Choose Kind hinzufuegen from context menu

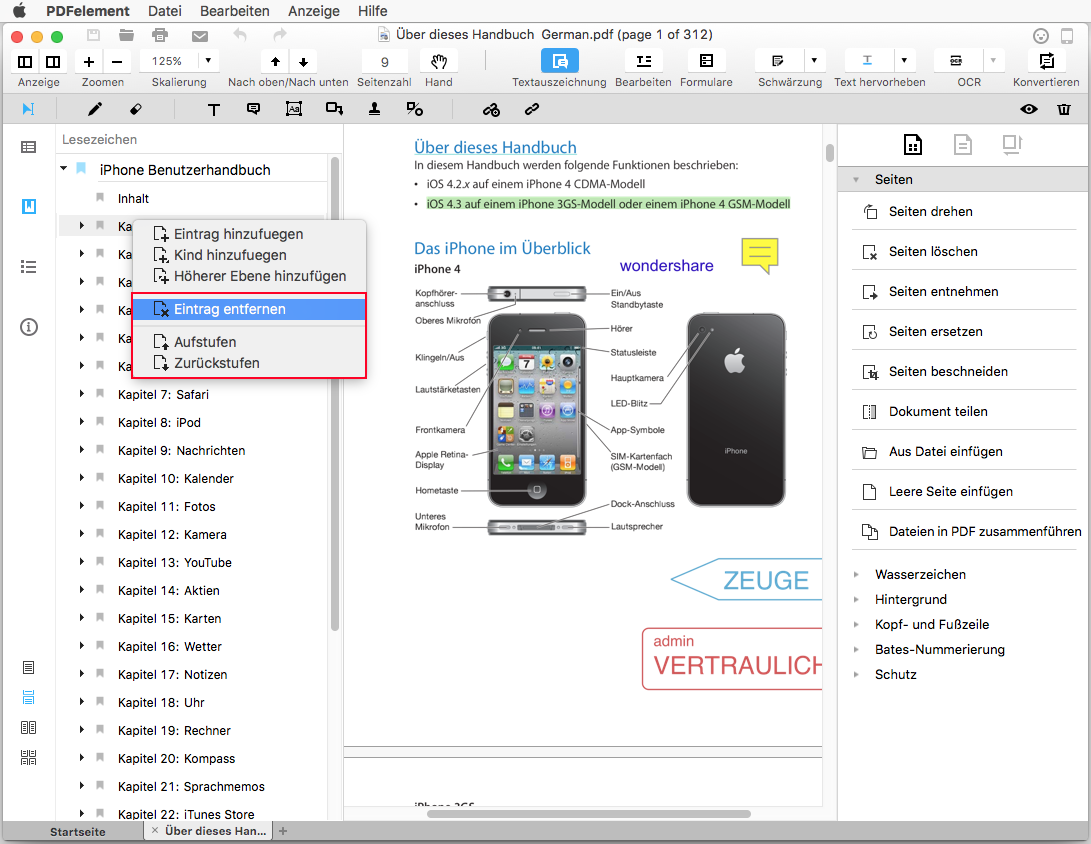pyautogui.click(x=248, y=255)
